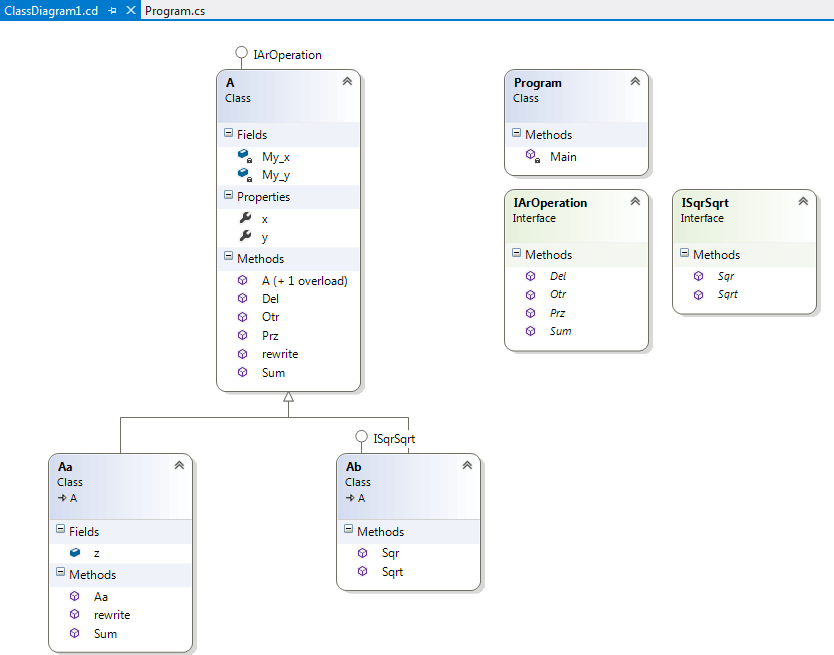Switch to the Program.cs tab
Viewport: 834px width, 655px height.
175,11
